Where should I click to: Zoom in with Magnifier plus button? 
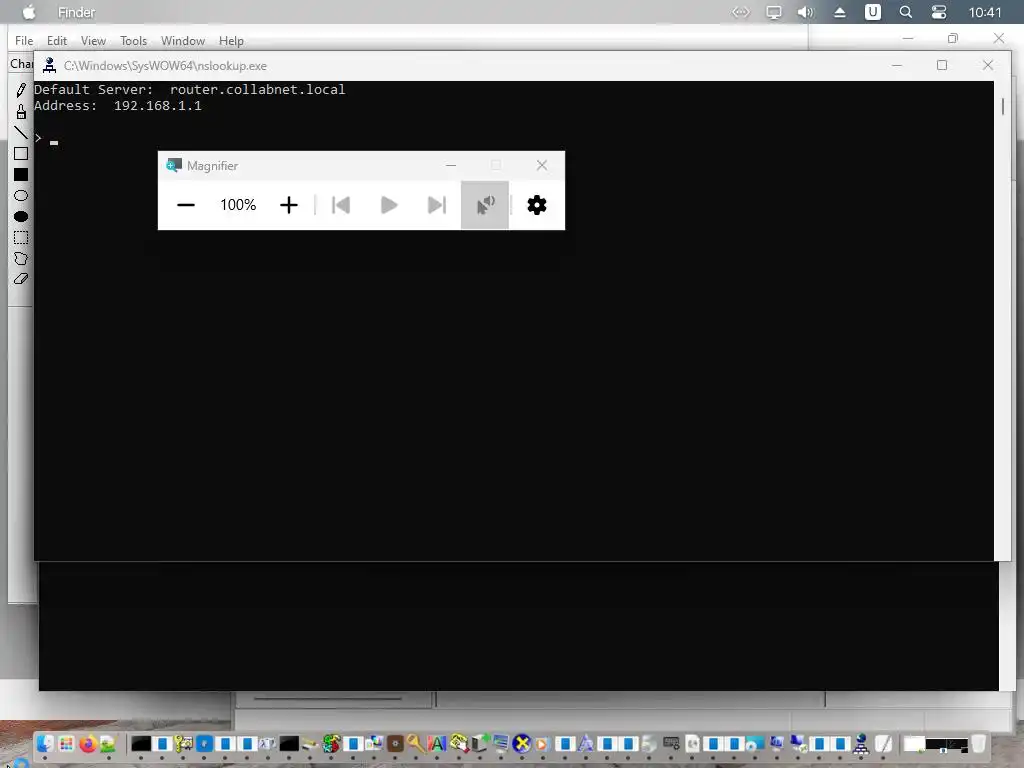pos(289,205)
